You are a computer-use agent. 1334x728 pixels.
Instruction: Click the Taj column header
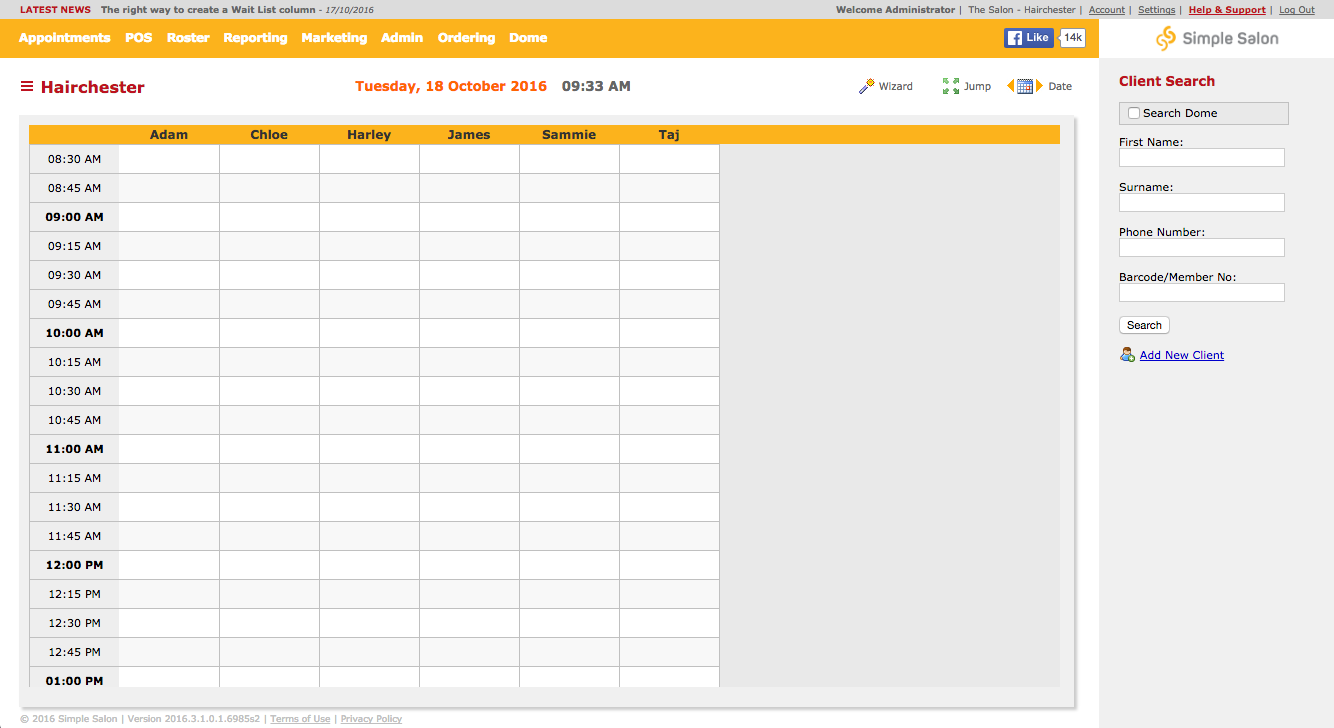669,135
